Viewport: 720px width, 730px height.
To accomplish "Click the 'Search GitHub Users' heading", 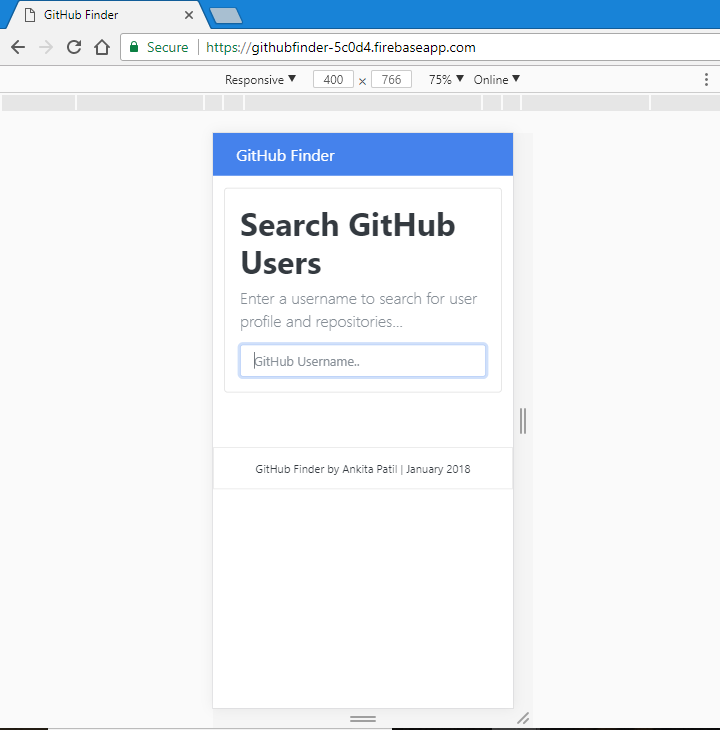I will (348, 244).
